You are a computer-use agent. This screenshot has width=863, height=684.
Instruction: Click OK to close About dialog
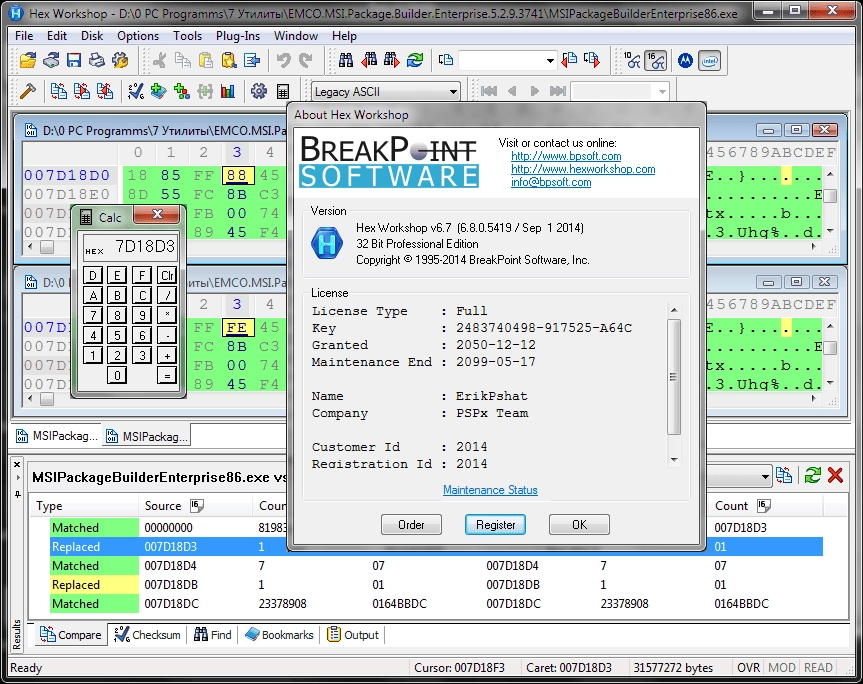(579, 524)
